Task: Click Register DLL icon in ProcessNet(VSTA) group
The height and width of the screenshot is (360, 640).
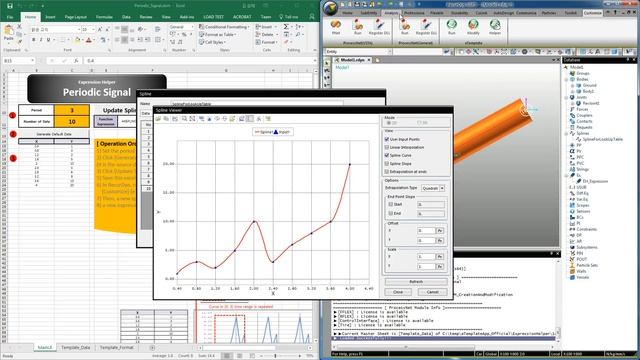Action: coord(379,26)
